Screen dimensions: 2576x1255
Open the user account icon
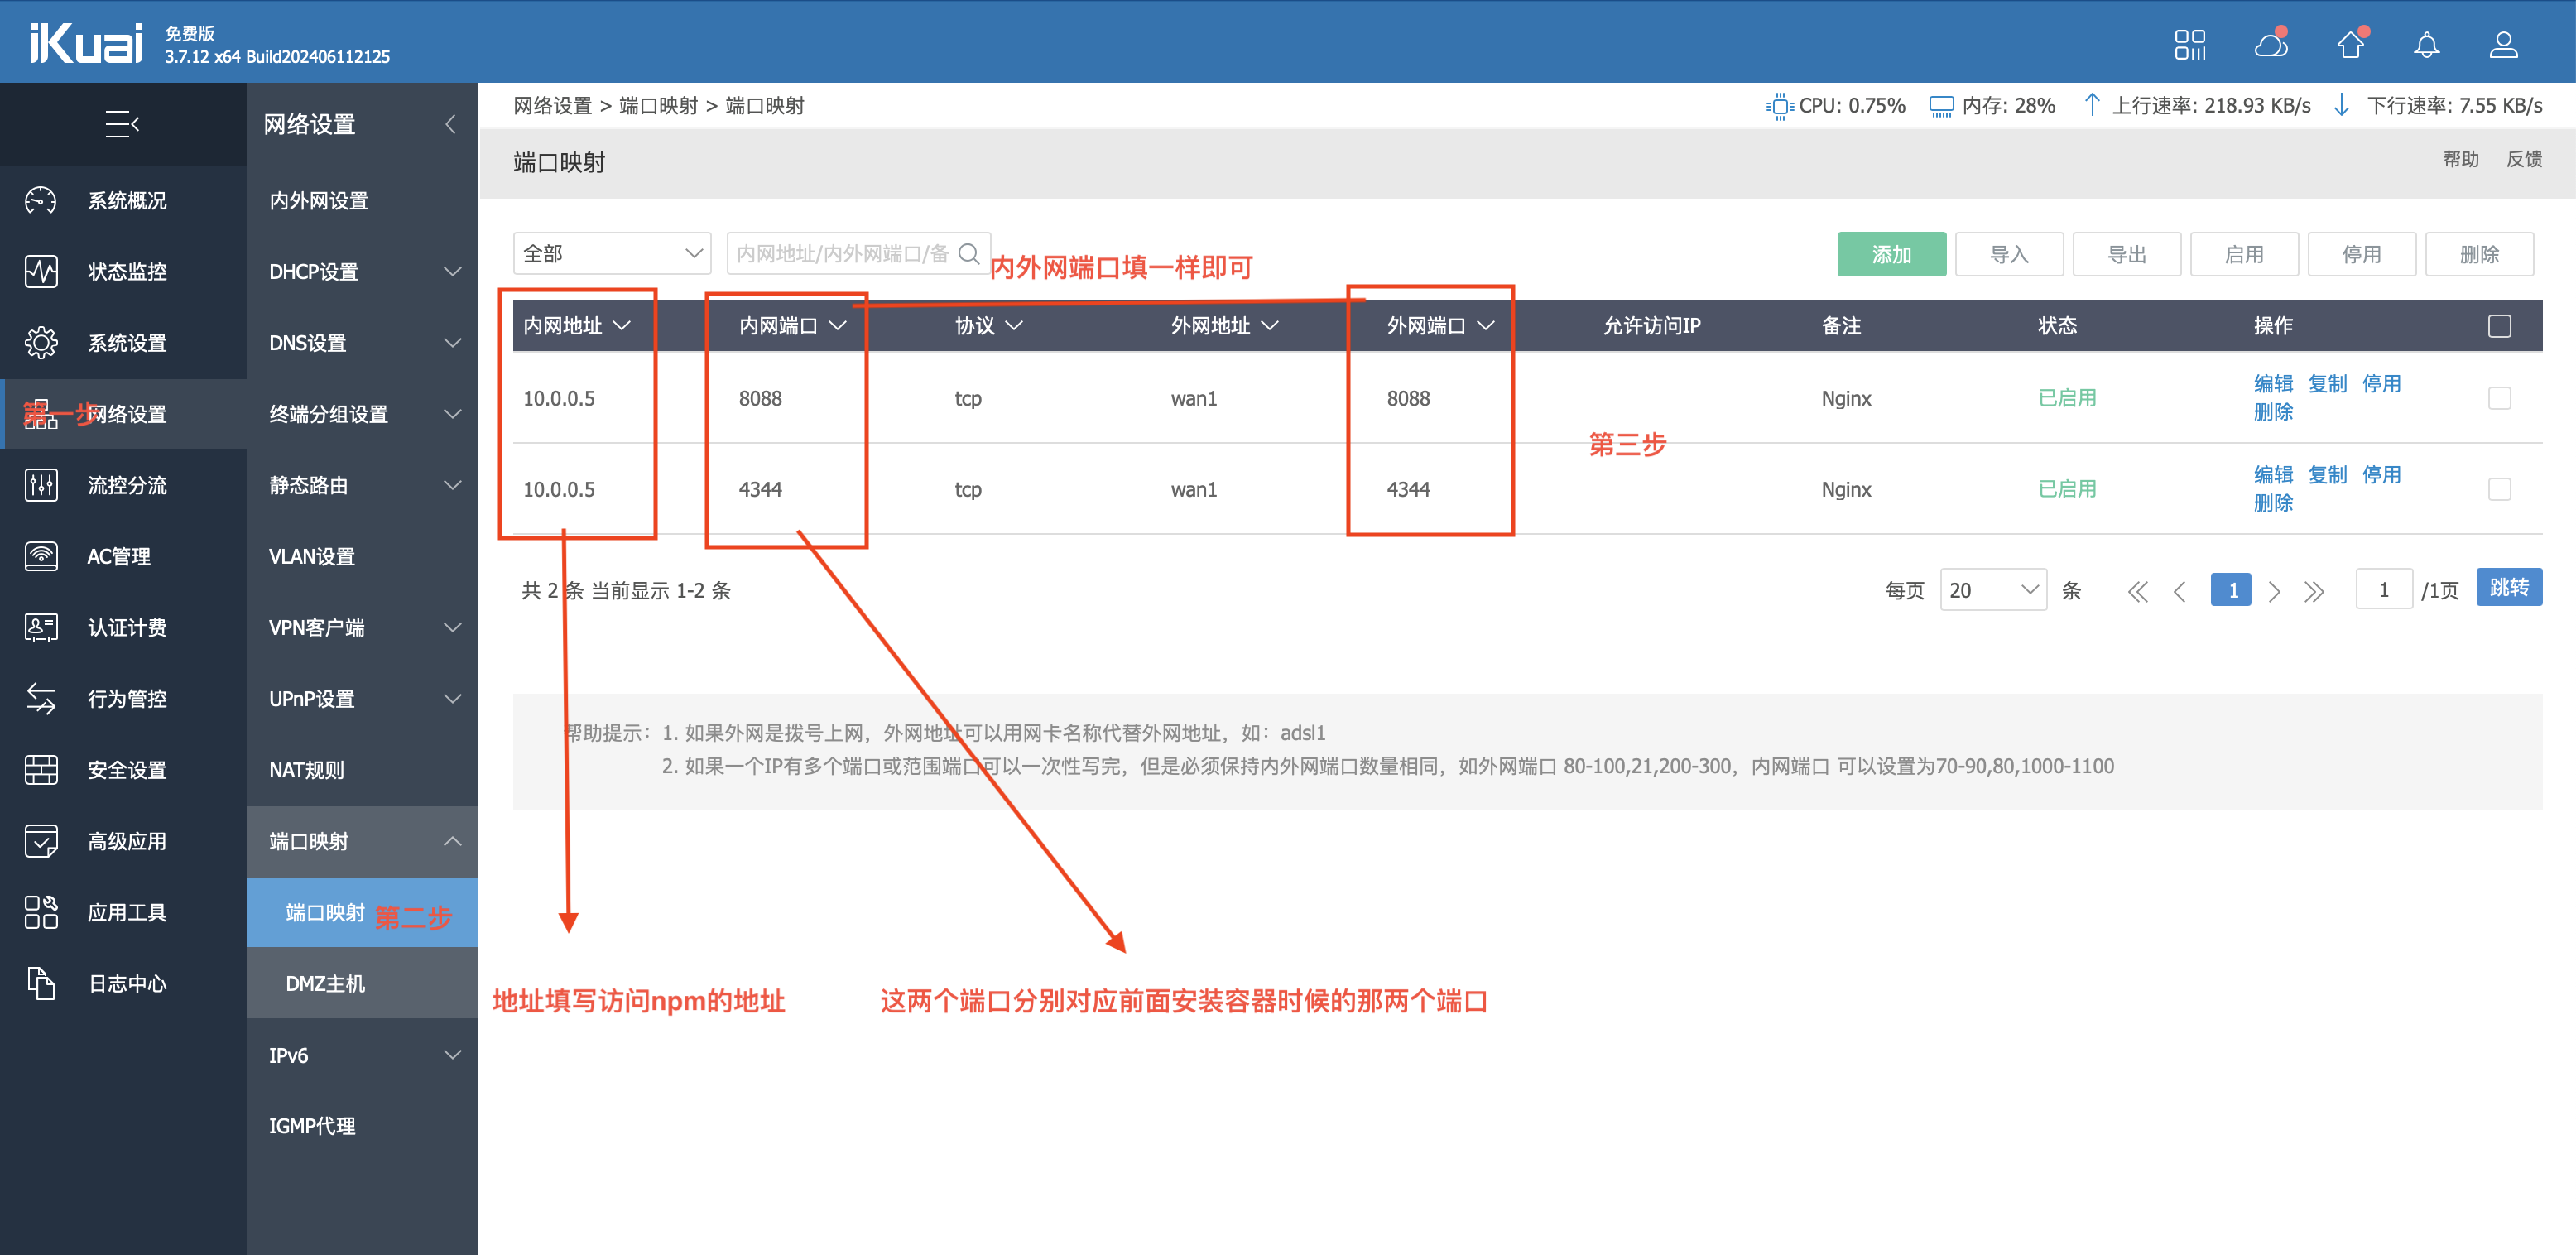click(x=2503, y=44)
